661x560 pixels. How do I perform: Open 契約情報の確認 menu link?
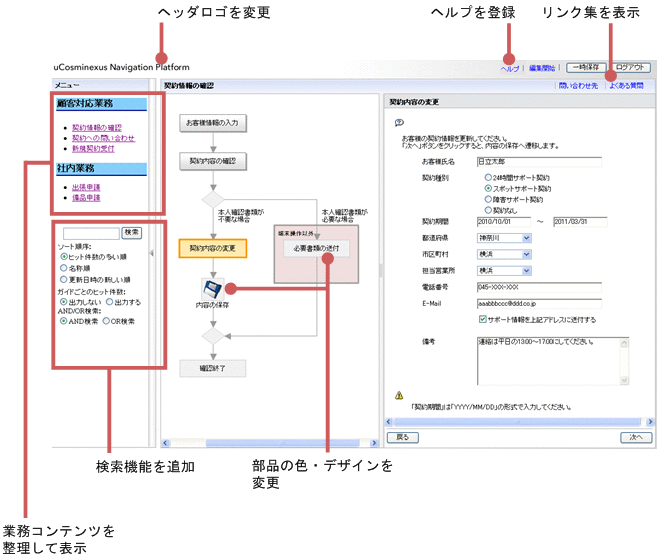[97, 127]
